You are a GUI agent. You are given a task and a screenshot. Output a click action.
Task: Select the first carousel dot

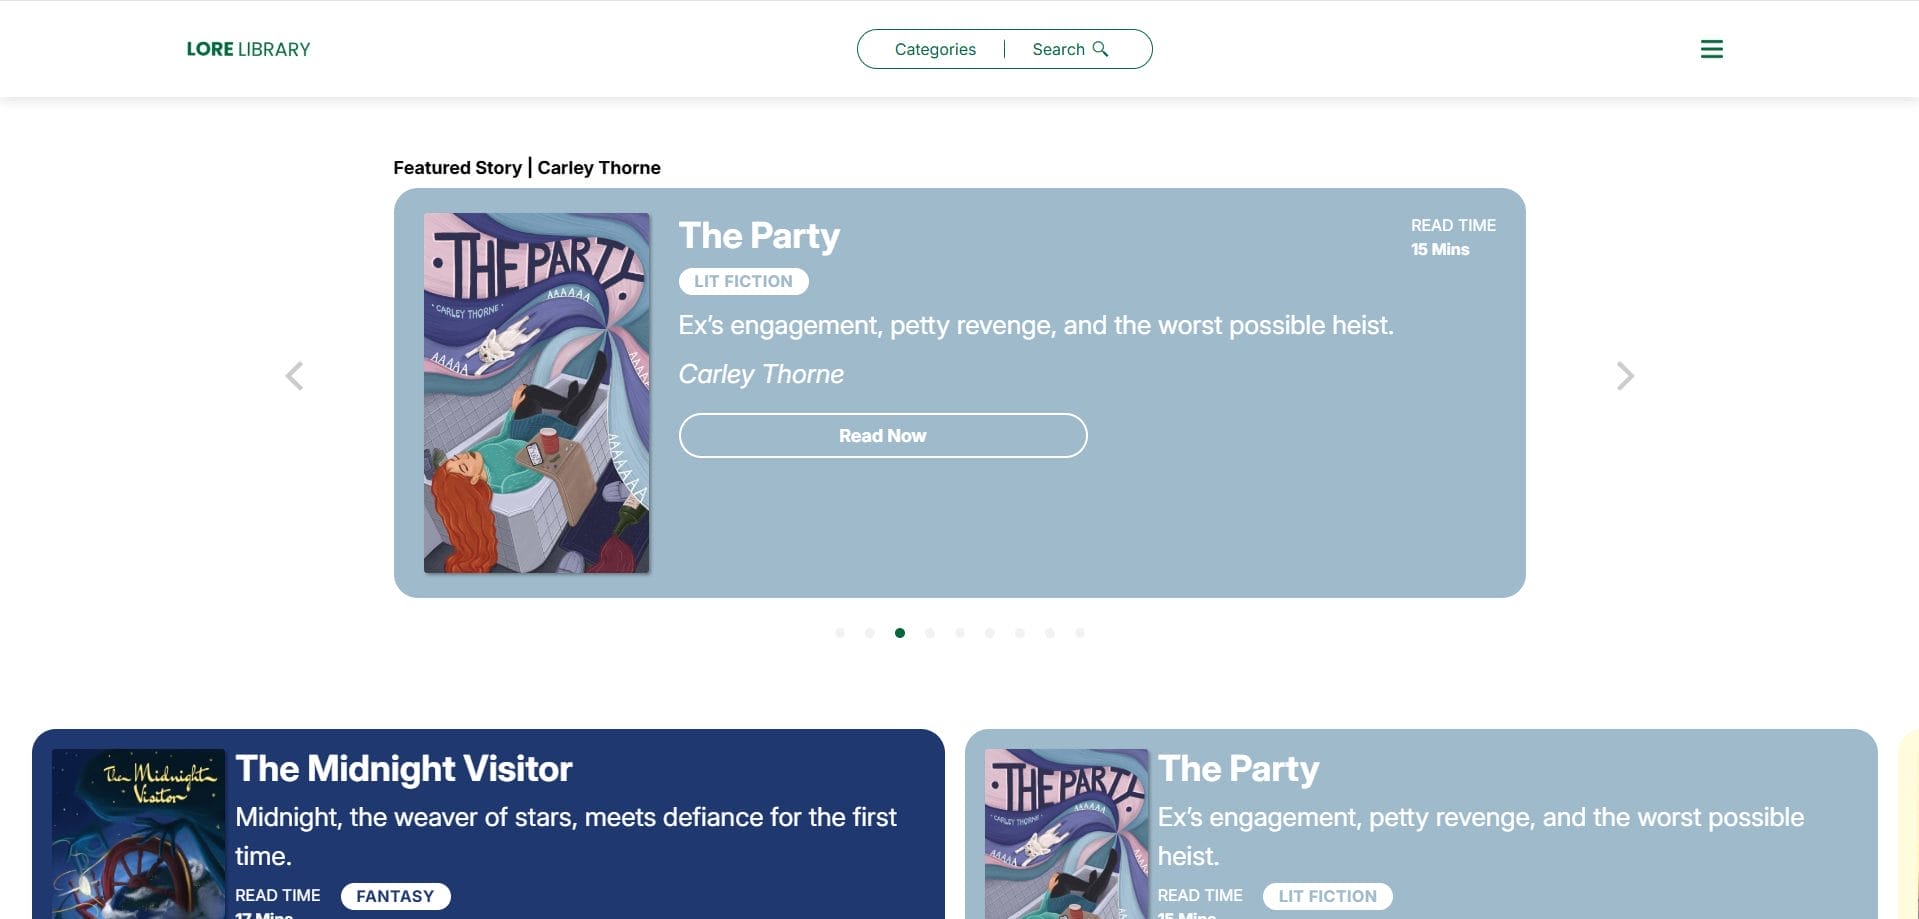(x=840, y=633)
